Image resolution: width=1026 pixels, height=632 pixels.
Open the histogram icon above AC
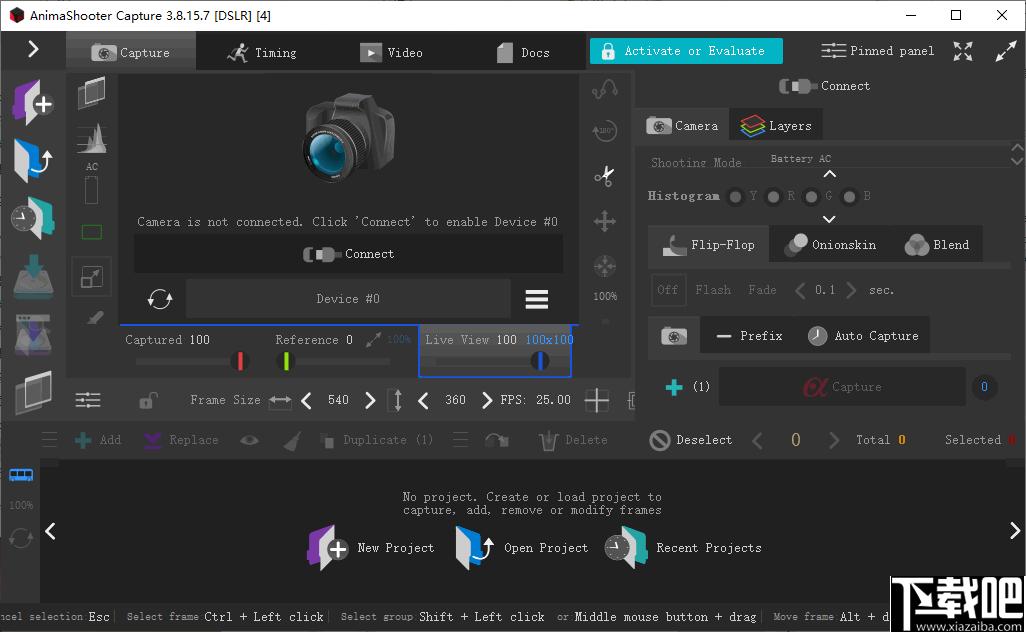click(92, 139)
